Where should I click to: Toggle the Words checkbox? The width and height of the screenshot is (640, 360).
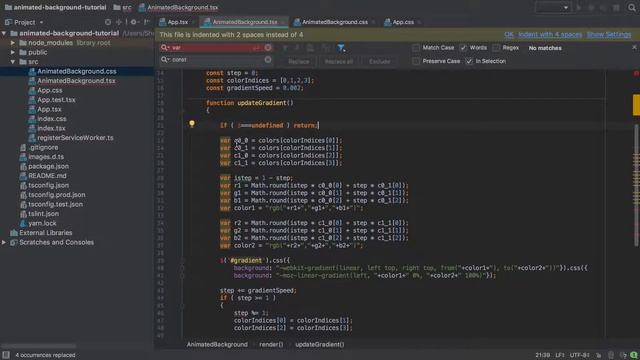[x=463, y=48]
